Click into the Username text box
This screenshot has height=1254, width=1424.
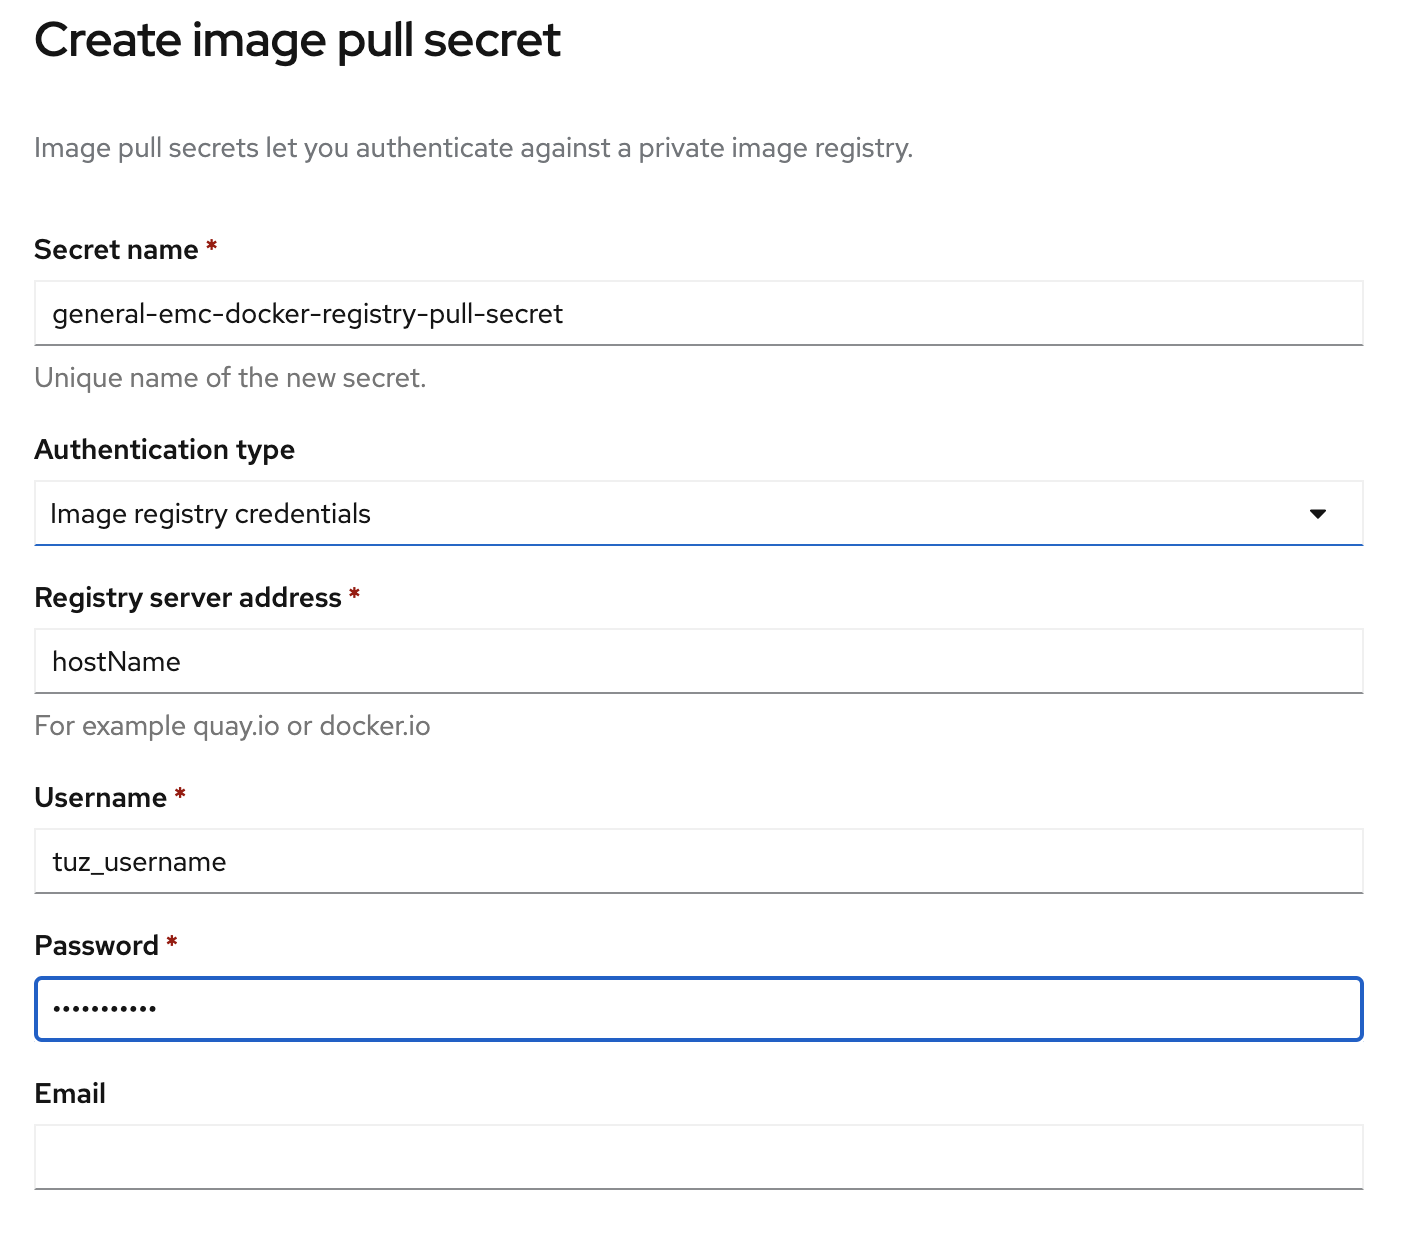click(698, 862)
